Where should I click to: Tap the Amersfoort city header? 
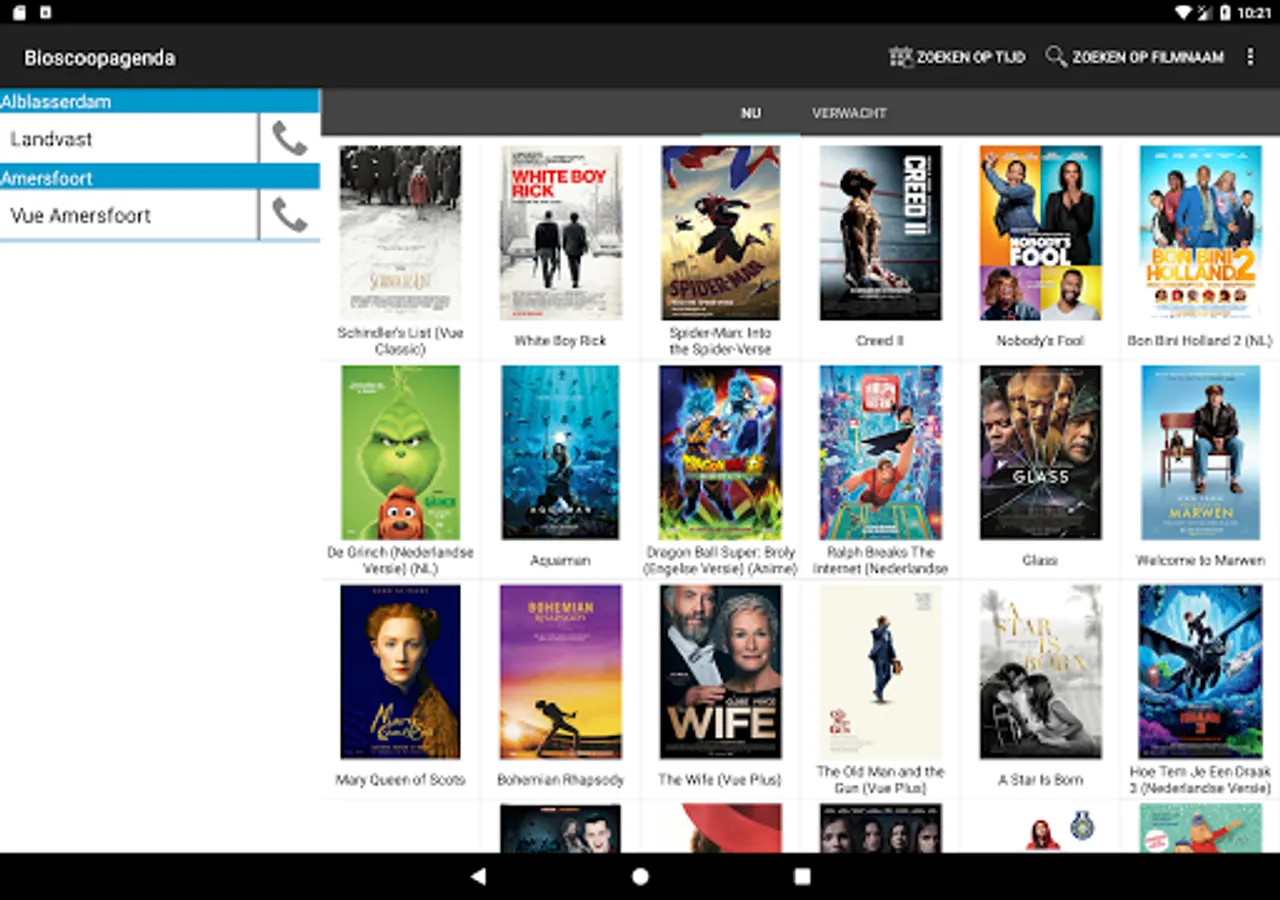pos(160,178)
